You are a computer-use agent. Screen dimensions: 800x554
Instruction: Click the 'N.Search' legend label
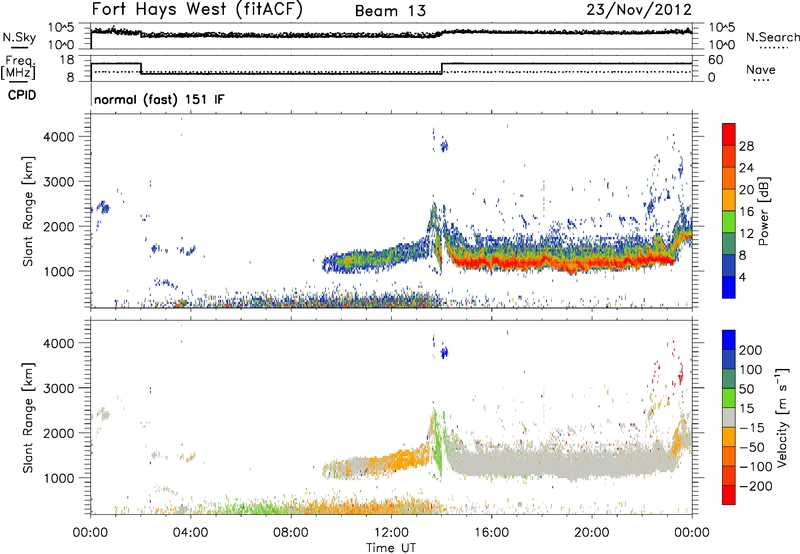point(773,37)
